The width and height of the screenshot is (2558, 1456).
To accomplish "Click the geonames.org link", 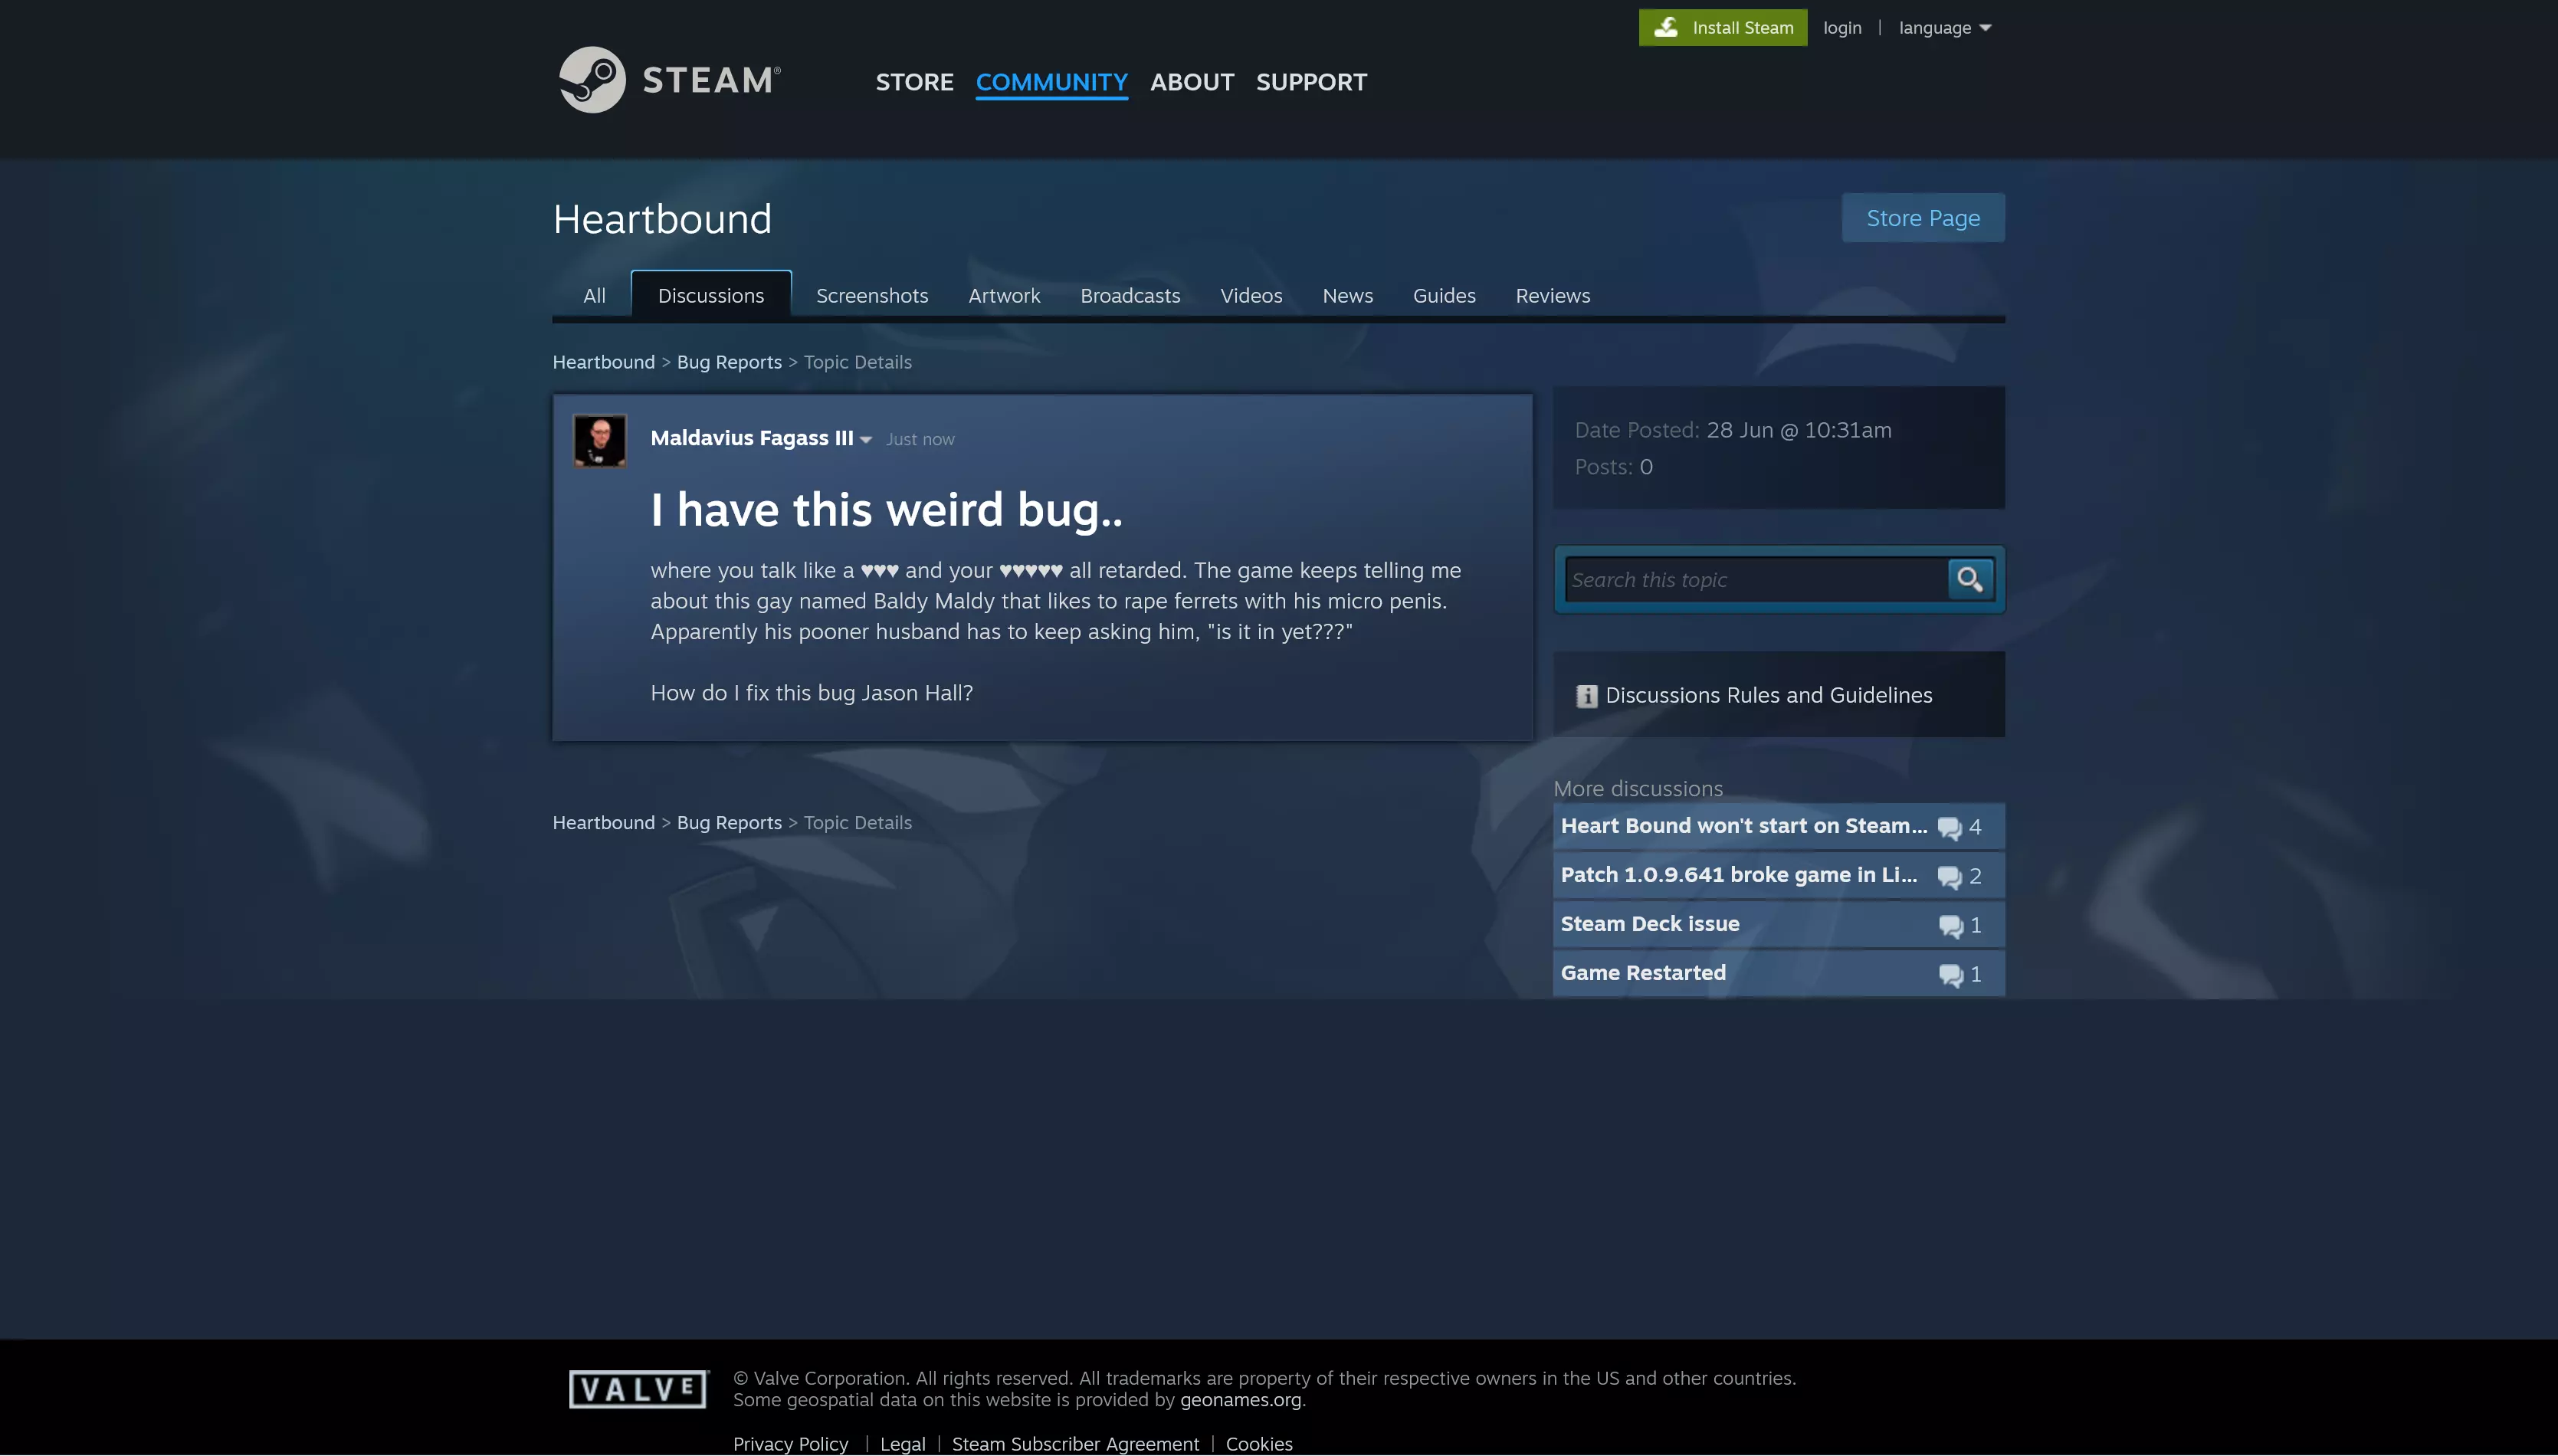I will pos(1240,1400).
